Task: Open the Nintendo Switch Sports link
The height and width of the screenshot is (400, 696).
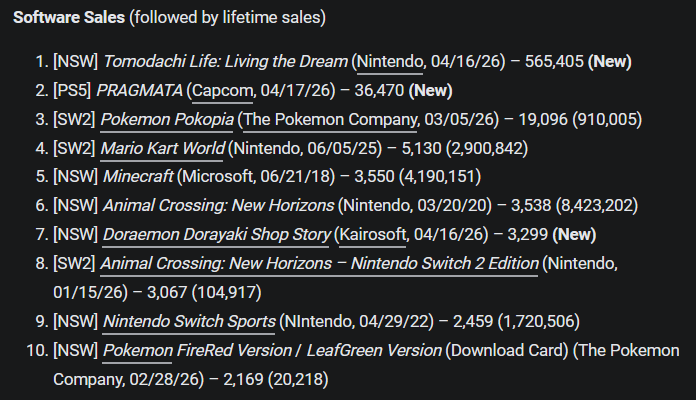Action: [189, 322]
